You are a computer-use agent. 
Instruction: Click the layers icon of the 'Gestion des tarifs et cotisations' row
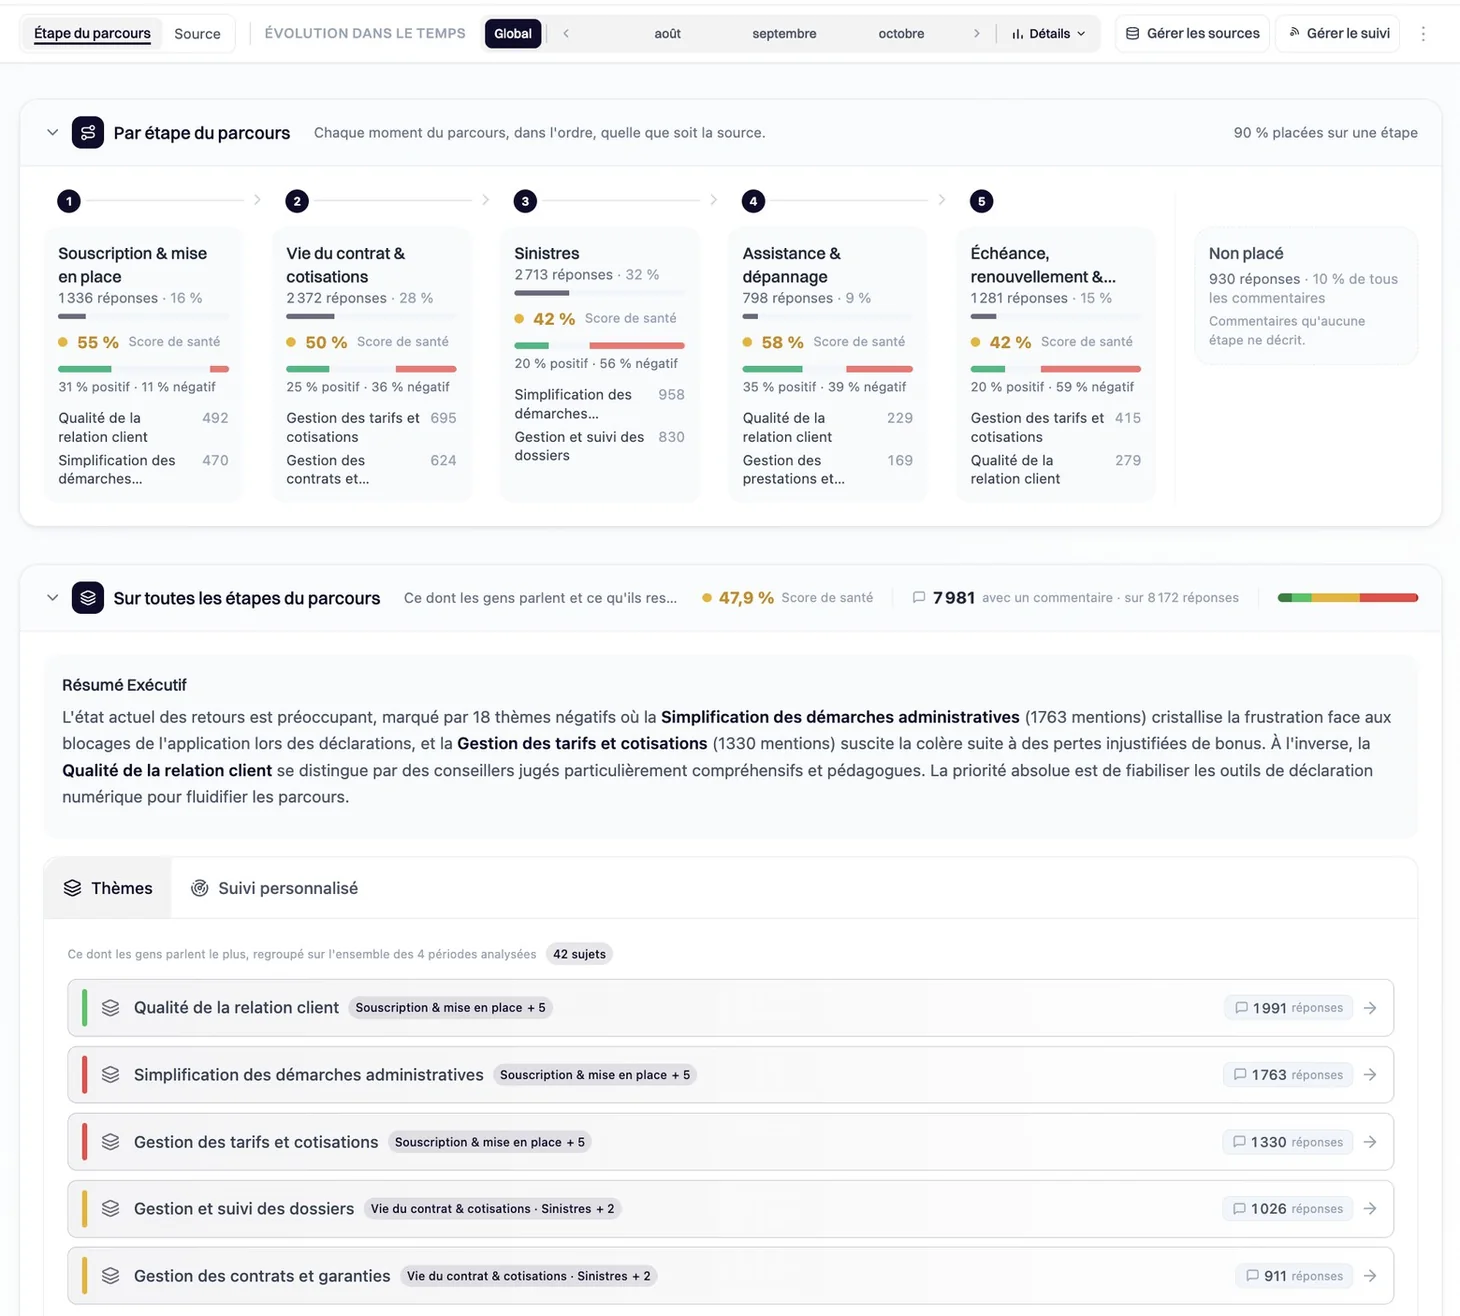(111, 1142)
